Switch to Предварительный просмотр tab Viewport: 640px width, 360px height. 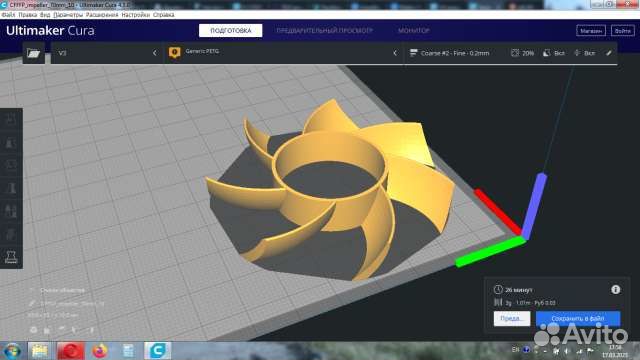pyautogui.click(x=324, y=31)
